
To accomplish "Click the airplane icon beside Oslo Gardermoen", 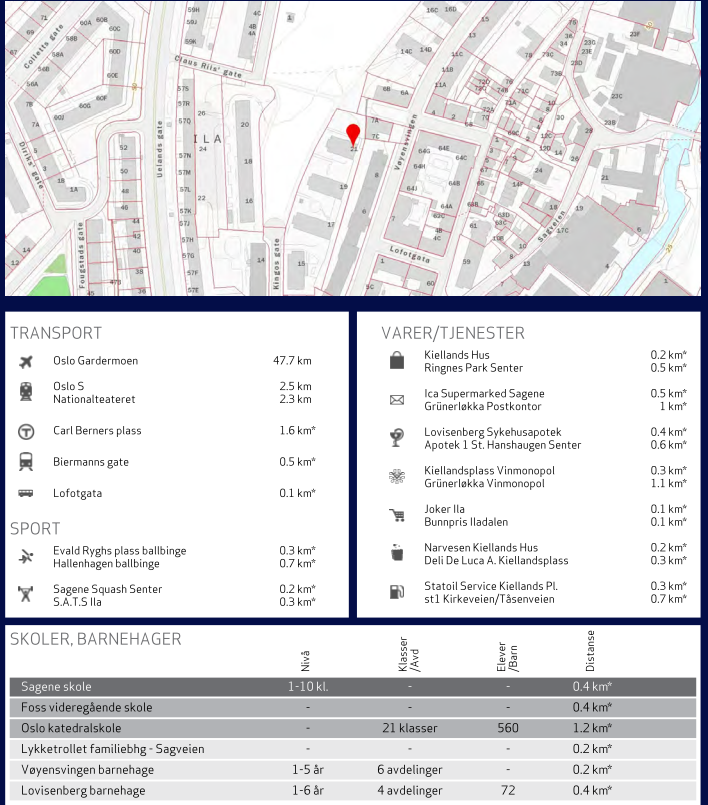I will point(26,361).
